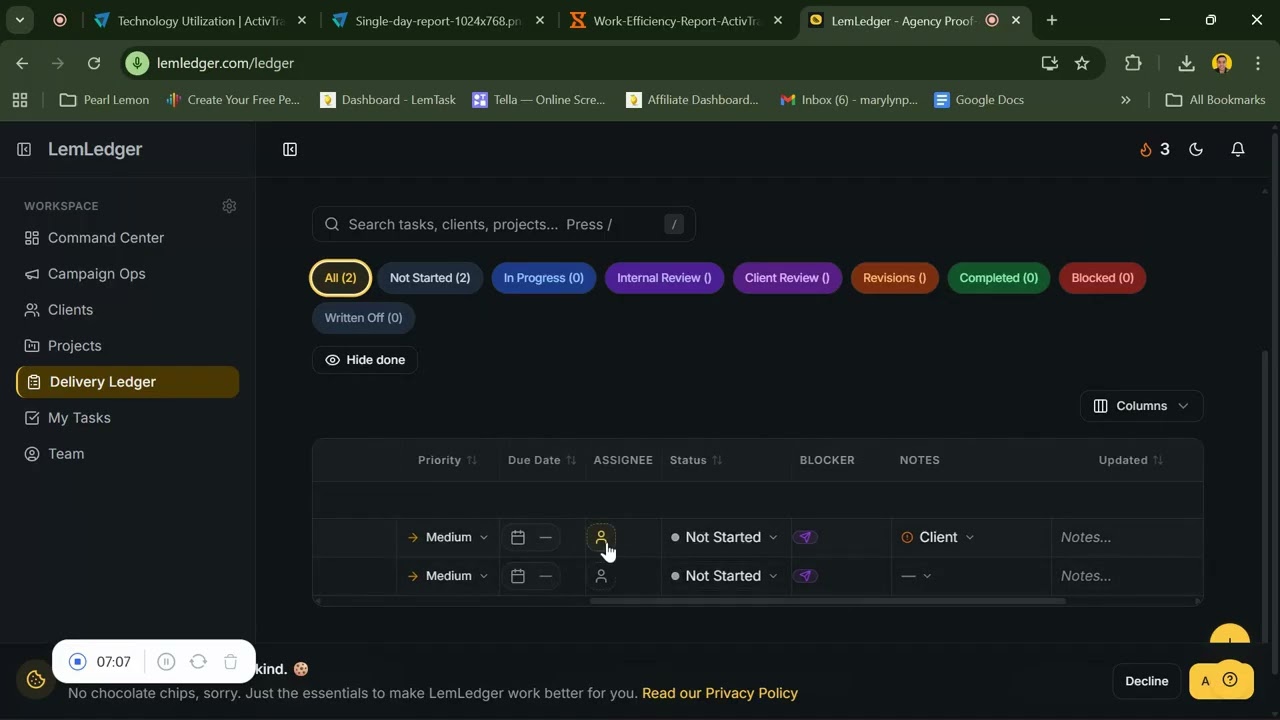Image resolution: width=1280 pixels, height=720 pixels.
Task: Filter by Revisions
Action: (894, 278)
